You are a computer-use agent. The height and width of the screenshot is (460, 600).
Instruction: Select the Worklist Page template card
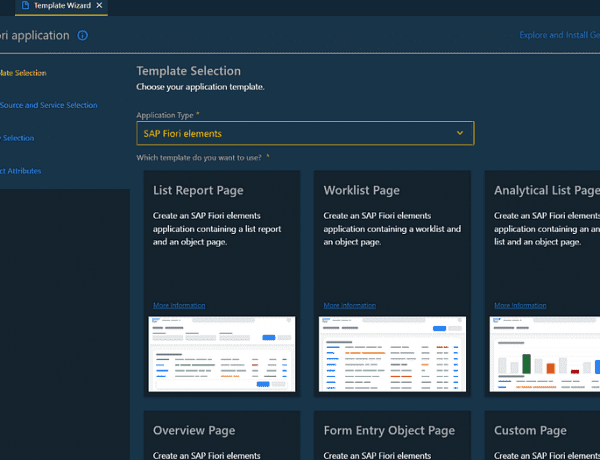[x=394, y=240]
